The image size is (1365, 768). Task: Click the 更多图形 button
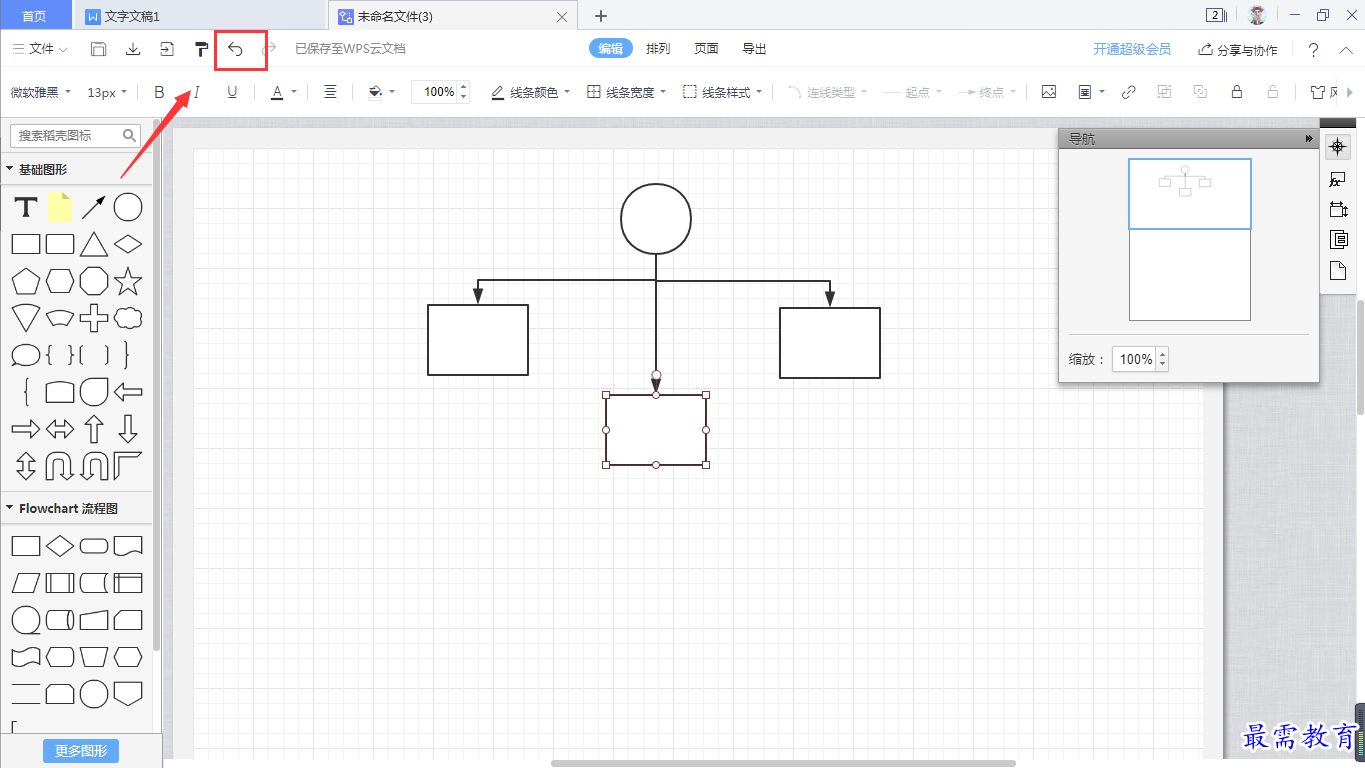81,751
